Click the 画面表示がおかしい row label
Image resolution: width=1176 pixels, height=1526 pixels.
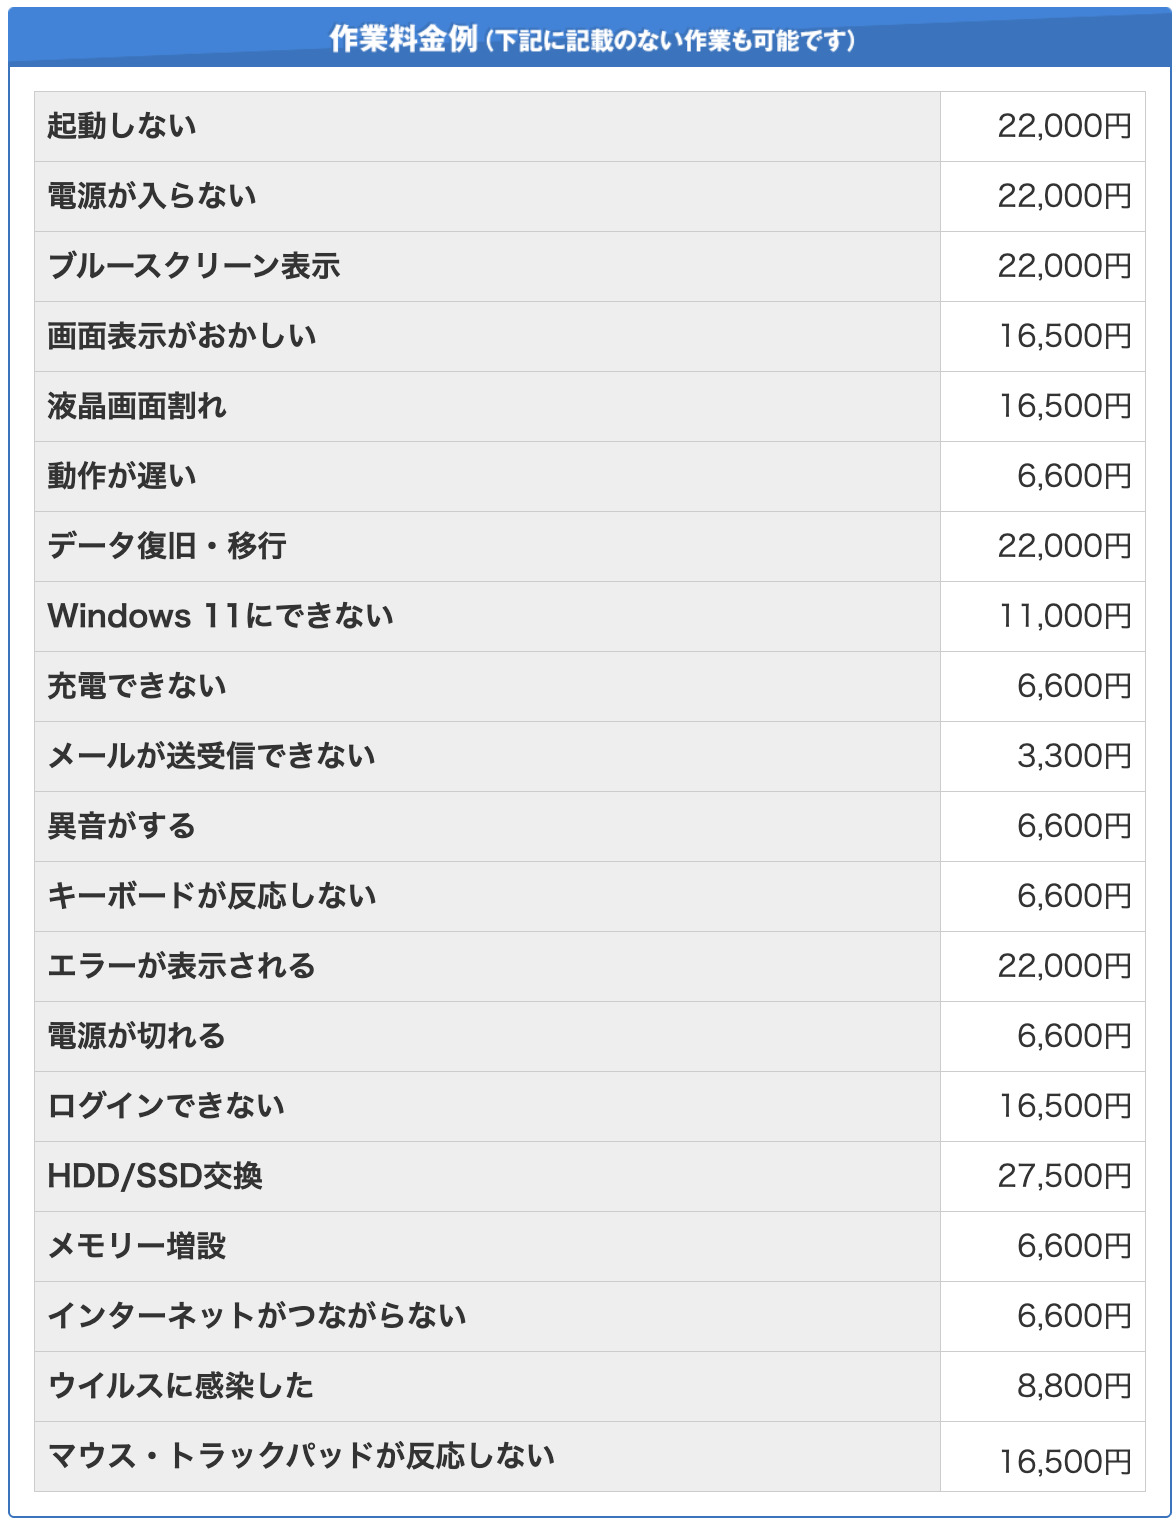click(182, 336)
